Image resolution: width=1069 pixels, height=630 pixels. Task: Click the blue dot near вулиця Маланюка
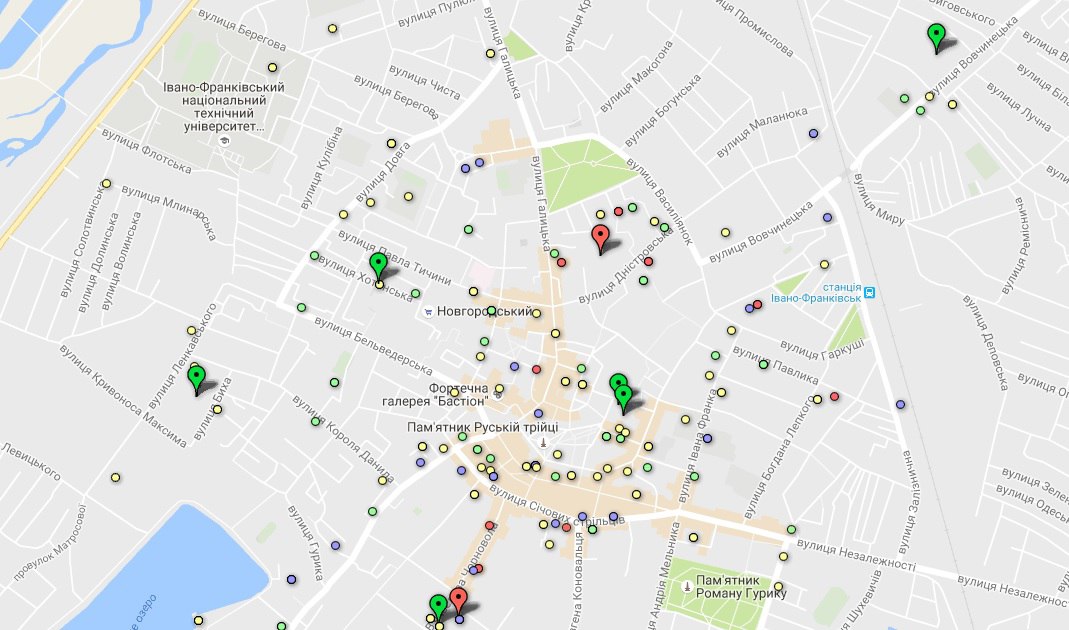pos(813,134)
